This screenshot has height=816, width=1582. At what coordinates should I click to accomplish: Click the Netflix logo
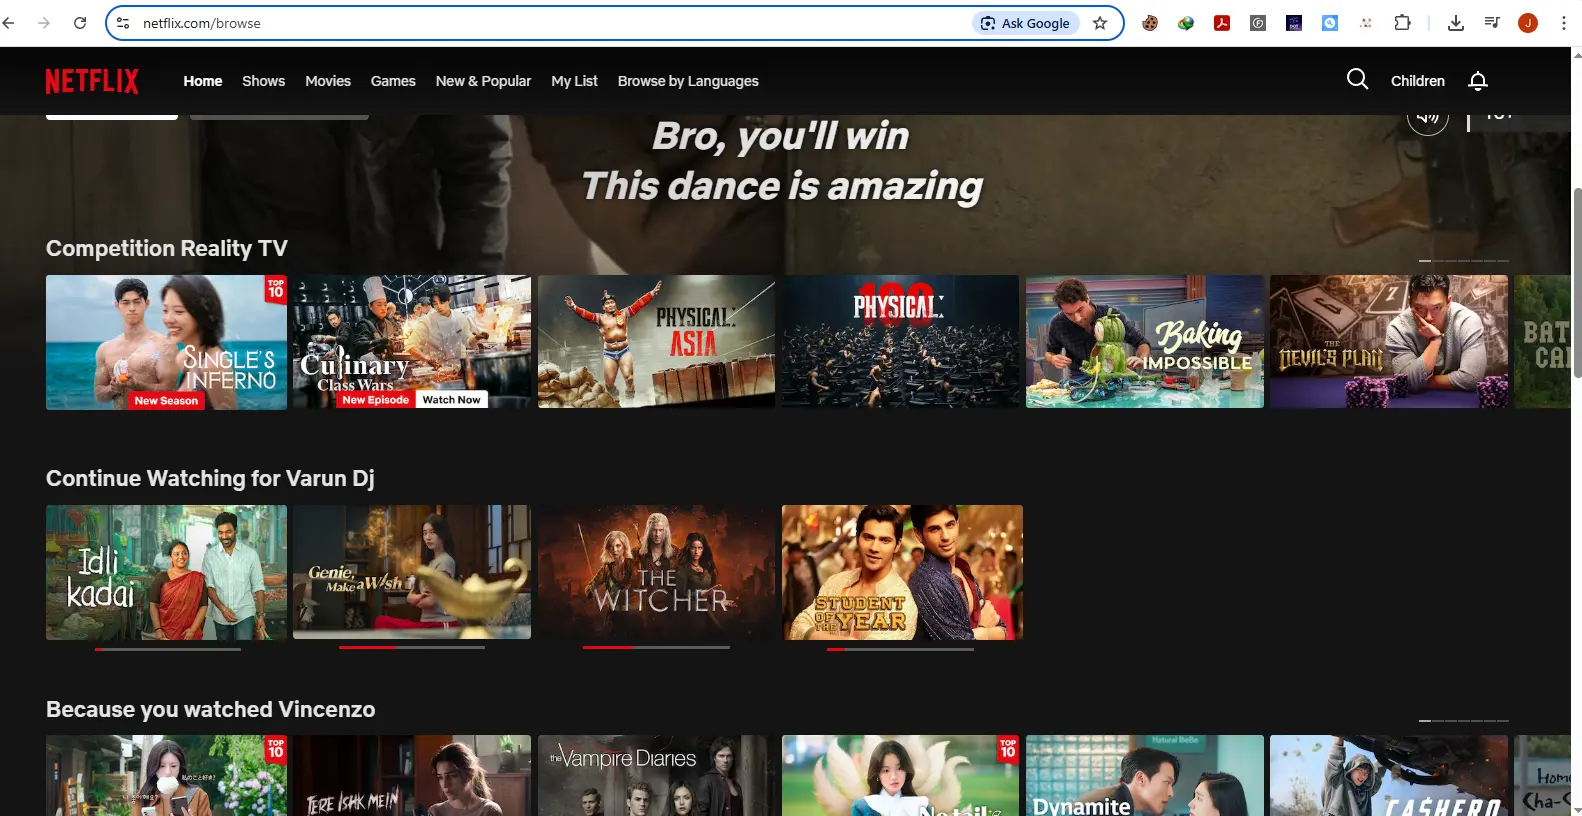[x=92, y=81]
